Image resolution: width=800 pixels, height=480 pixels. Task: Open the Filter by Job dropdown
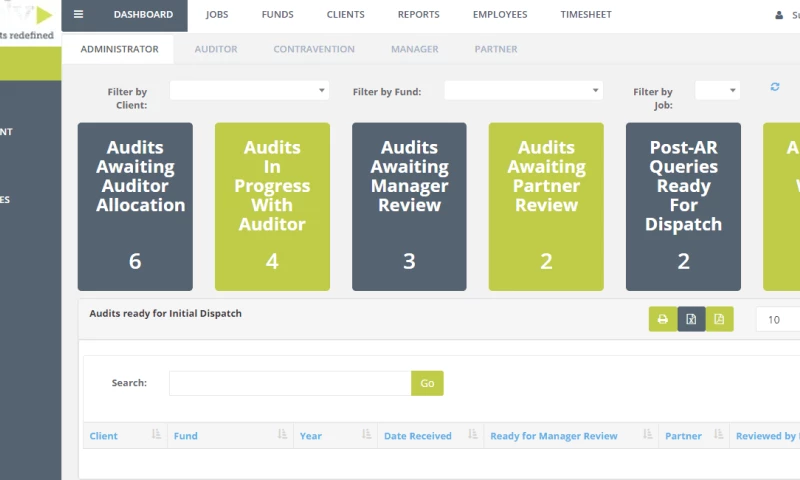tap(717, 90)
